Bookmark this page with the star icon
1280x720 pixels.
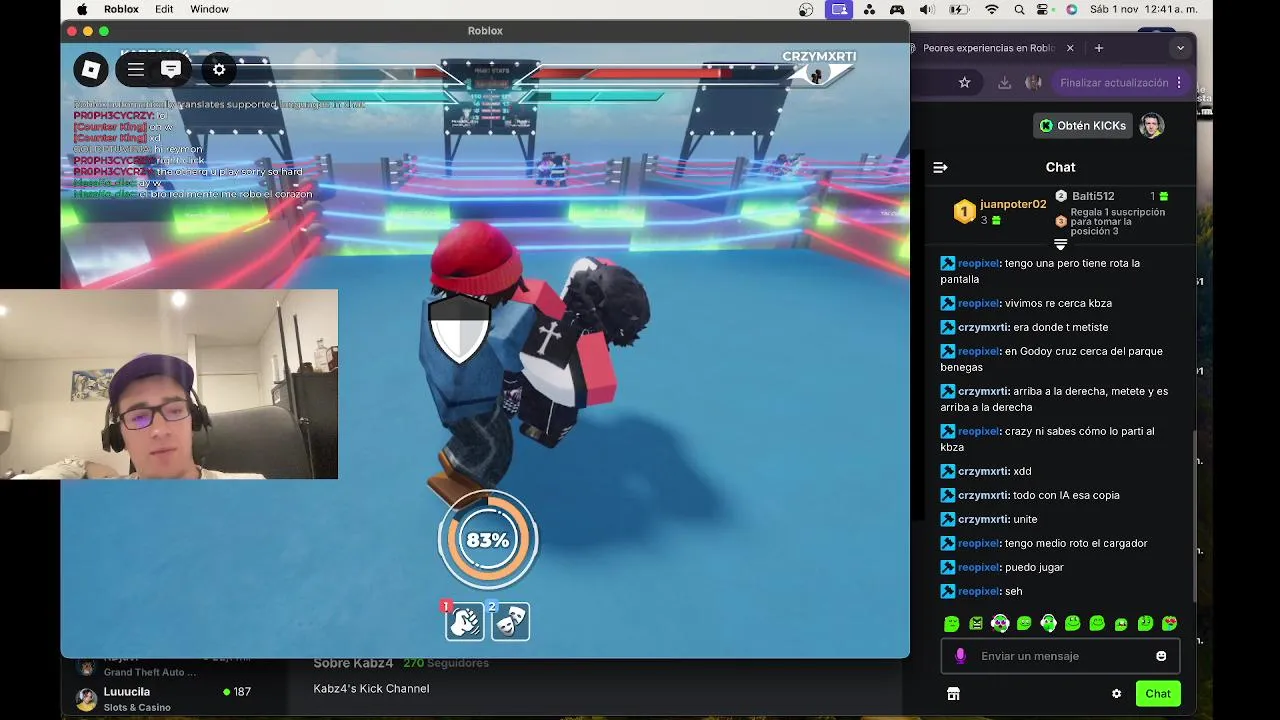tap(964, 83)
